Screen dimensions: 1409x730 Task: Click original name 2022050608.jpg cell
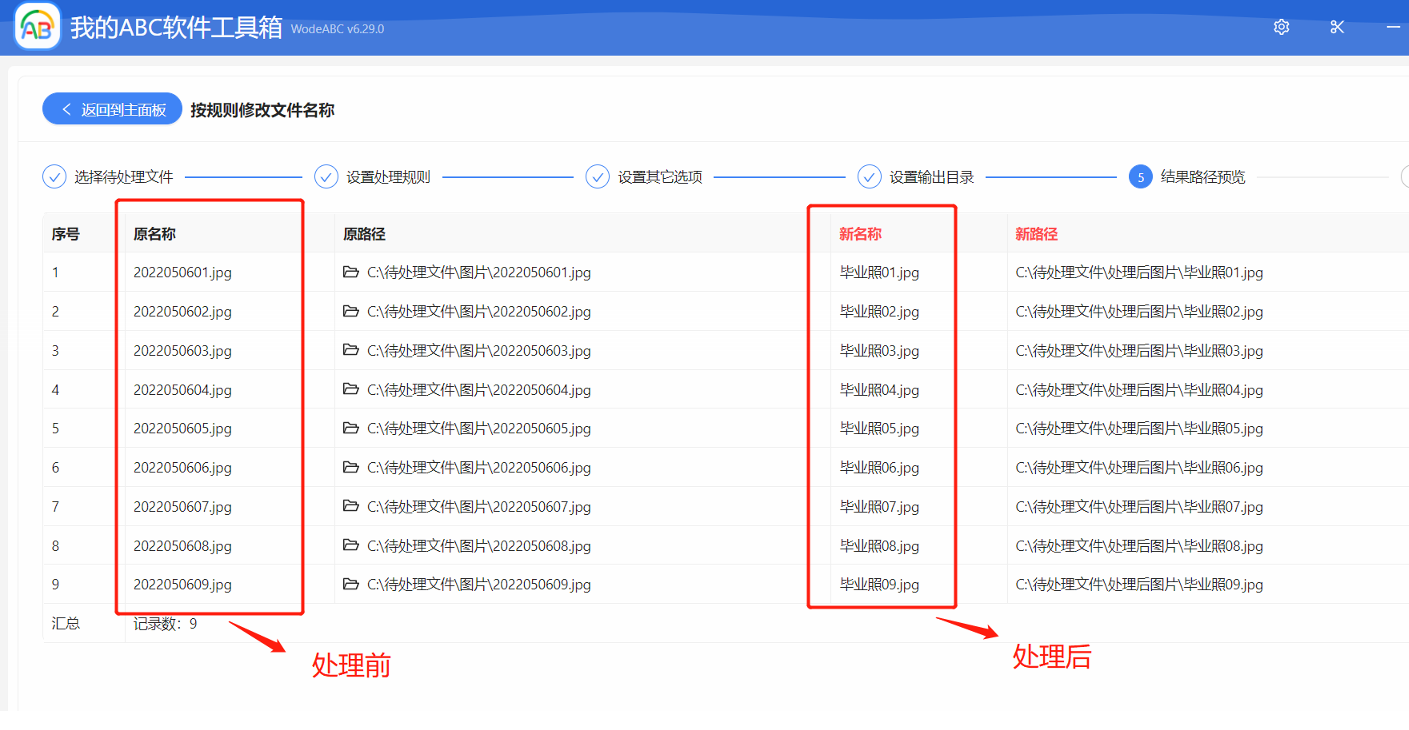coord(182,546)
